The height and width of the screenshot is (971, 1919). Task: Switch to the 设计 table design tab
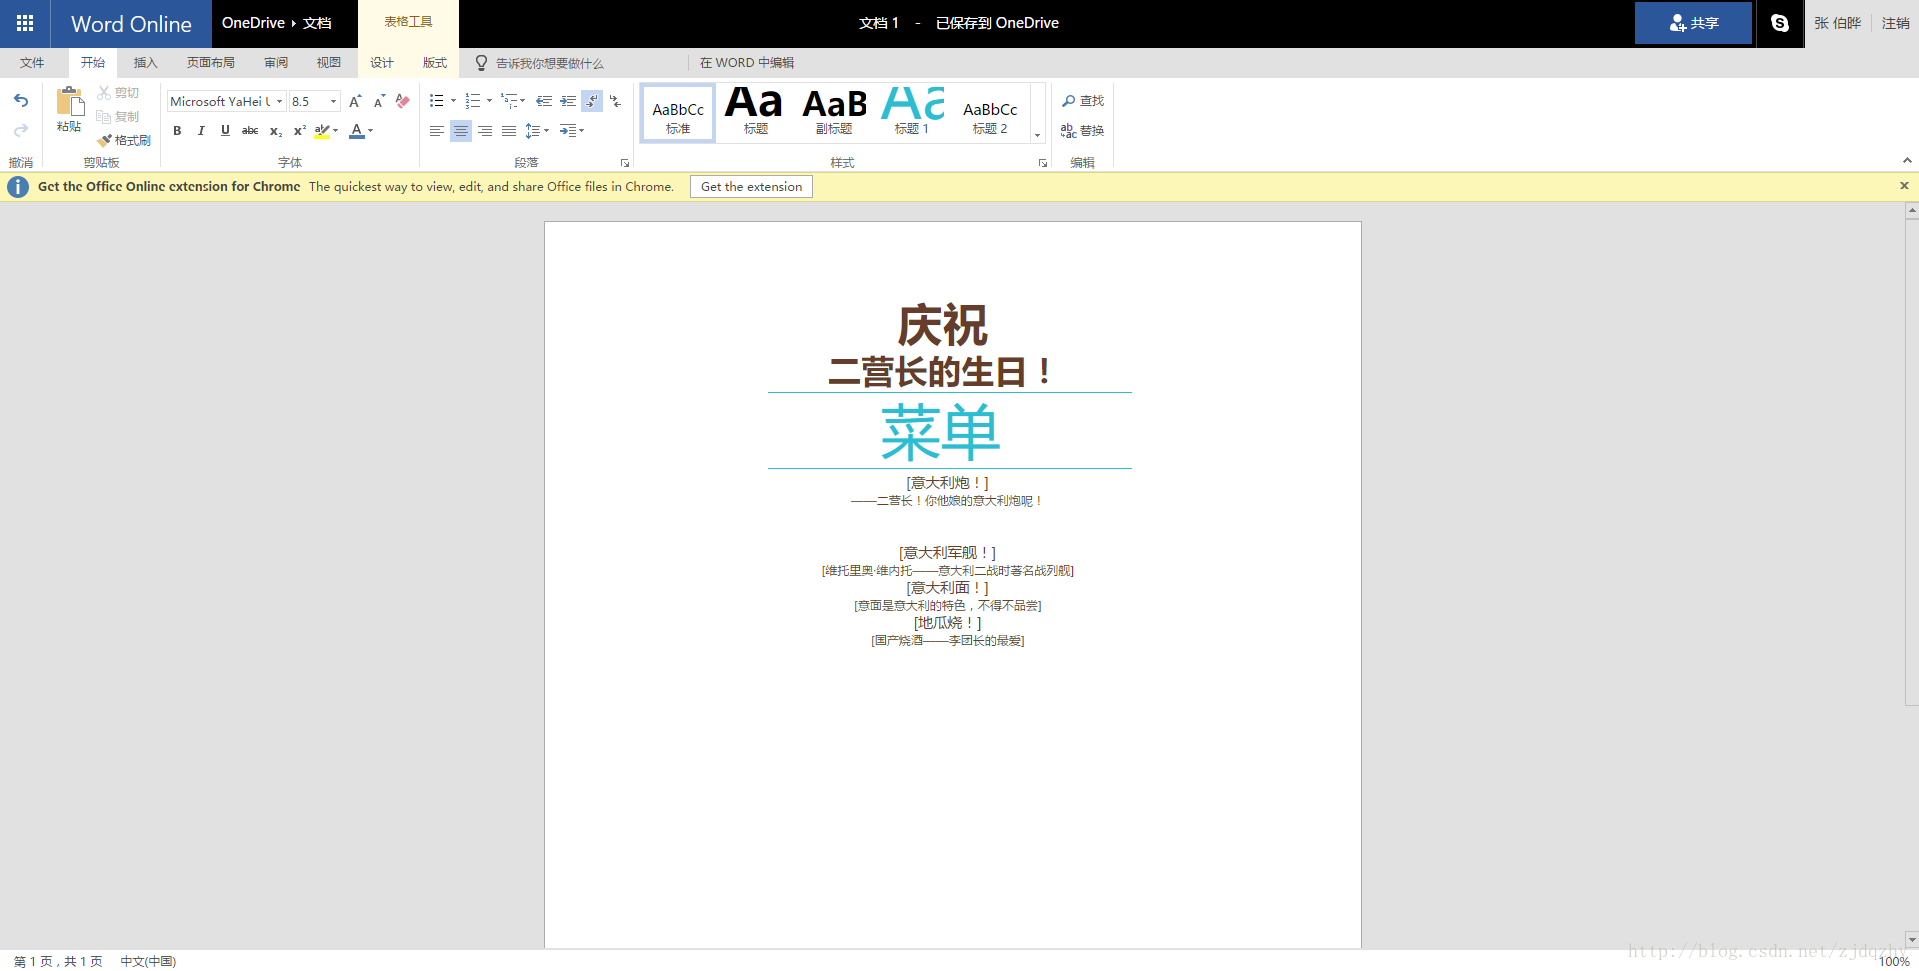point(382,63)
